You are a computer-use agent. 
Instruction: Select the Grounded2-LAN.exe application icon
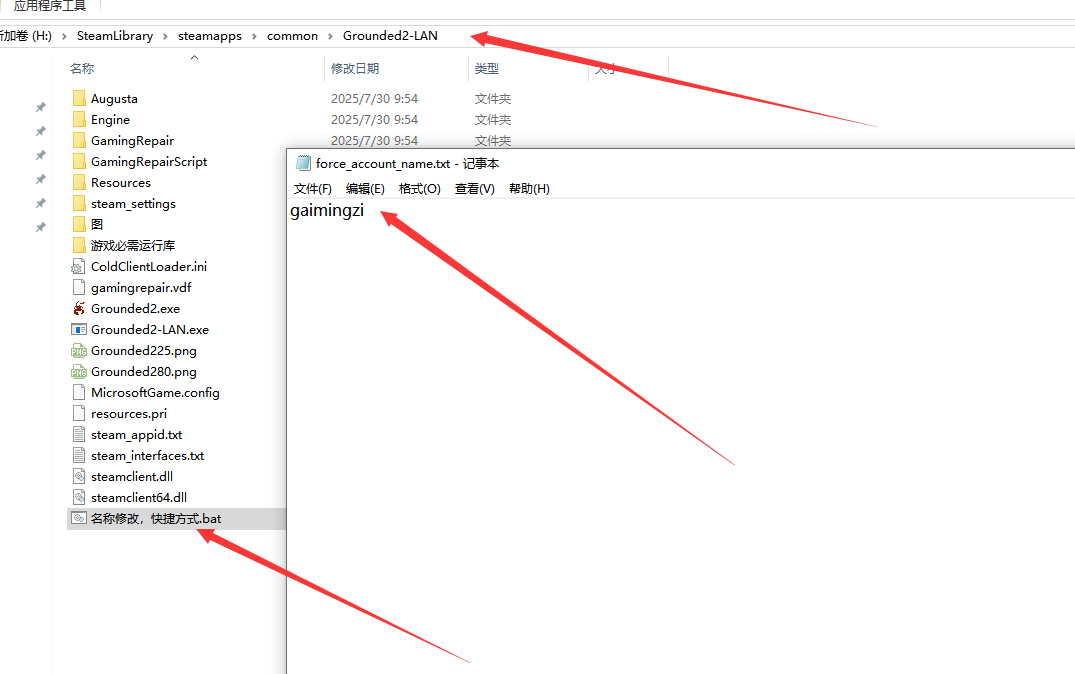pyautogui.click(x=79, y=330)
